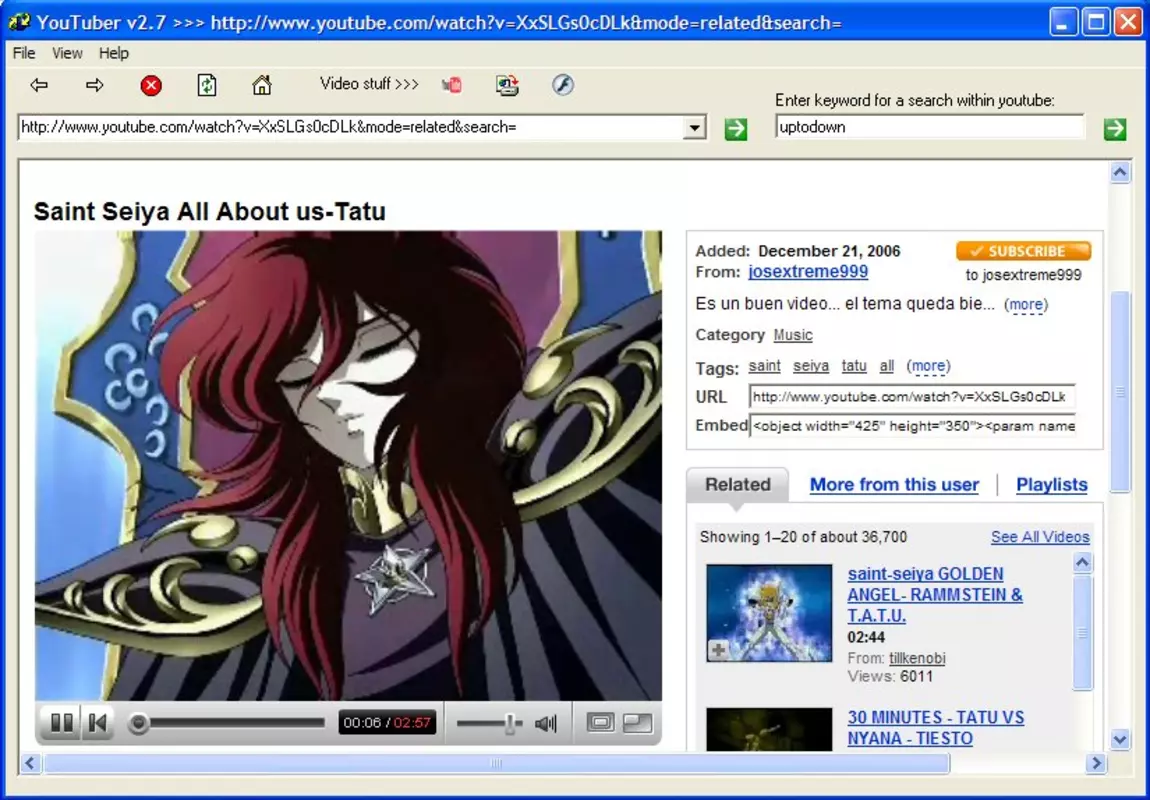Click the horizontal scroll right arrow
1150x800 pixels.
(x=1096, y=763)
